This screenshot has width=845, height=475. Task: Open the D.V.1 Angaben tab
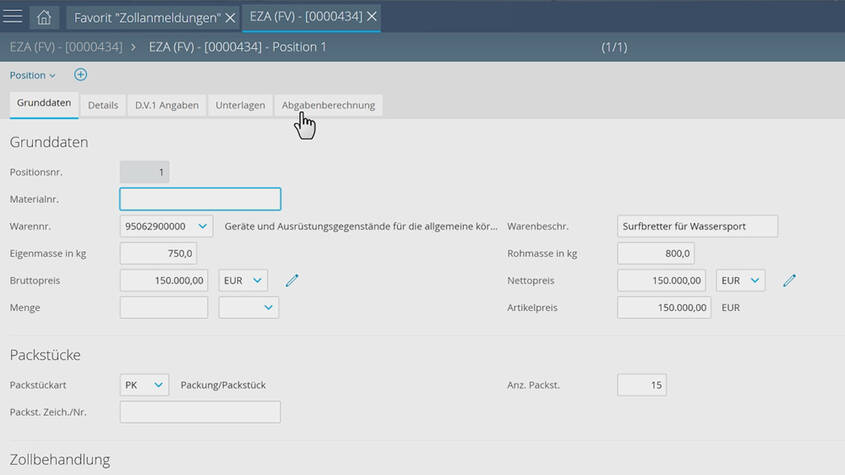pyautogui.click(x=167, y=105)
